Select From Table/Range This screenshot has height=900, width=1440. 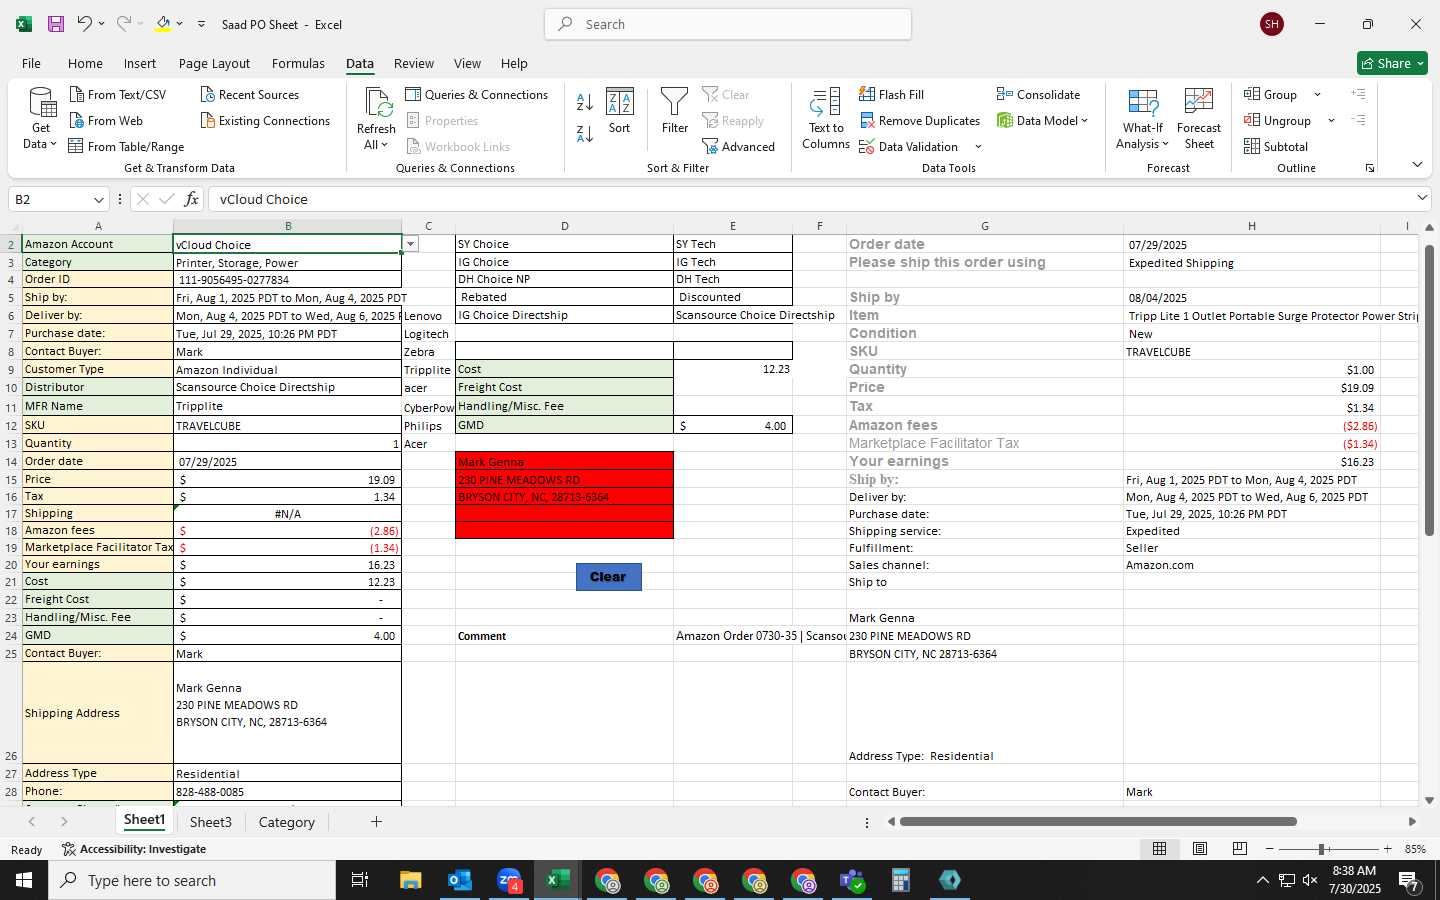126,147
